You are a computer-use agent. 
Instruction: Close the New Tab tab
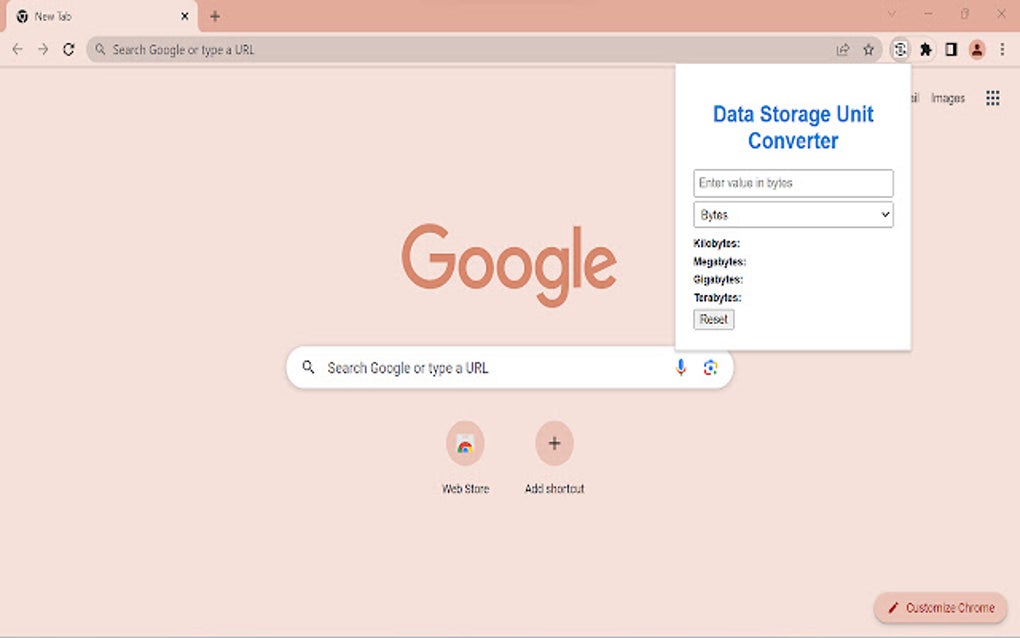(x=185, y=16)
